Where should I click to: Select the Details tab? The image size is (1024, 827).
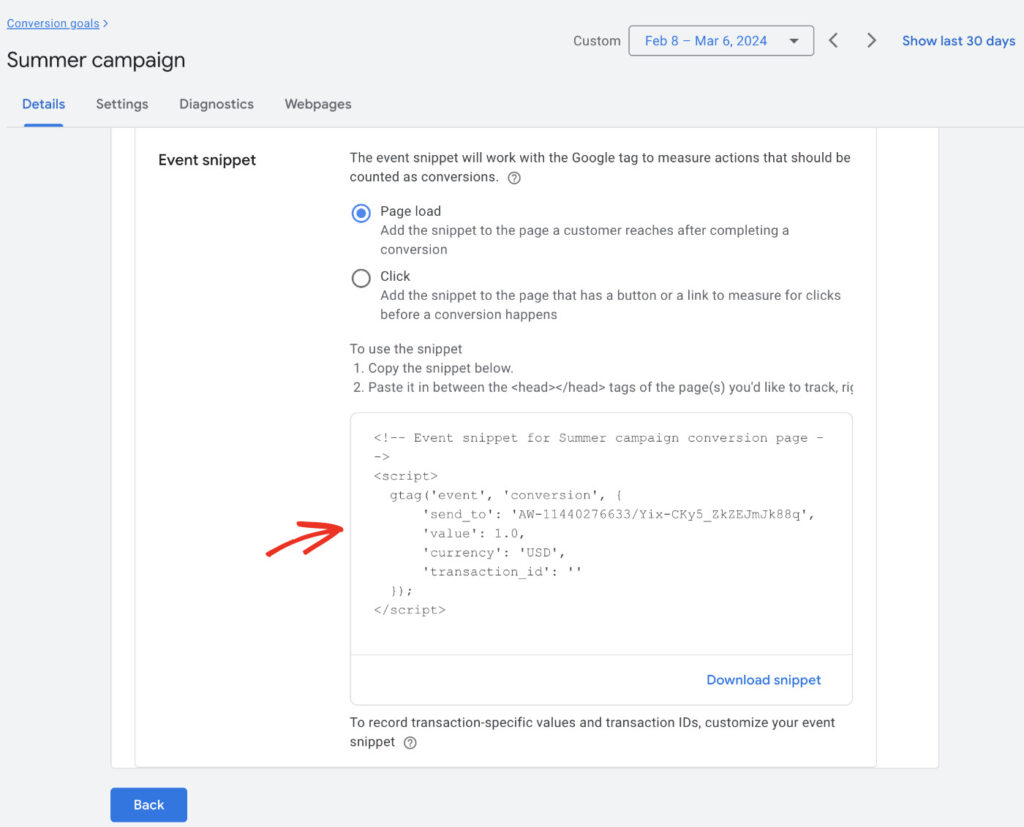43,104
